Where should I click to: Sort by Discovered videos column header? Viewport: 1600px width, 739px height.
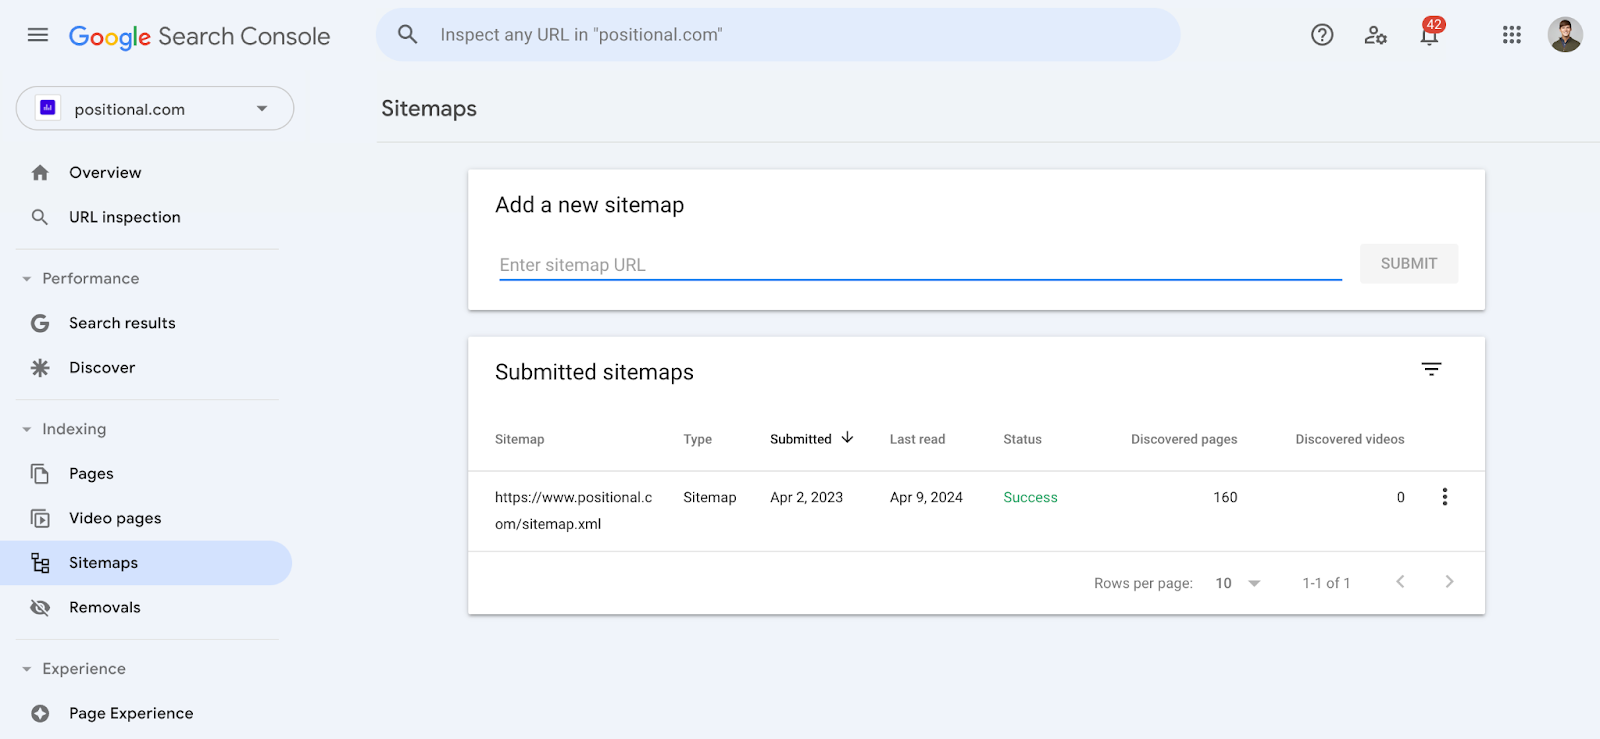point(1350,439)
